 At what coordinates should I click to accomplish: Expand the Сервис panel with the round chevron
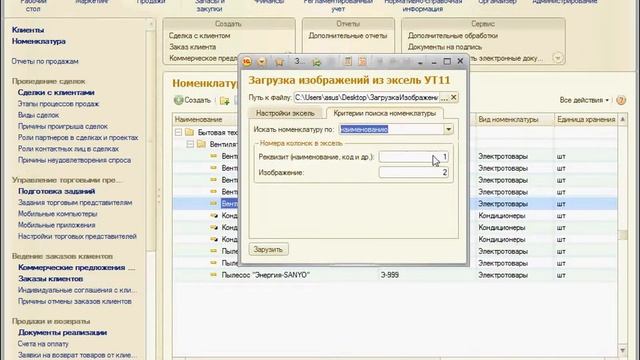coord(558,58)
